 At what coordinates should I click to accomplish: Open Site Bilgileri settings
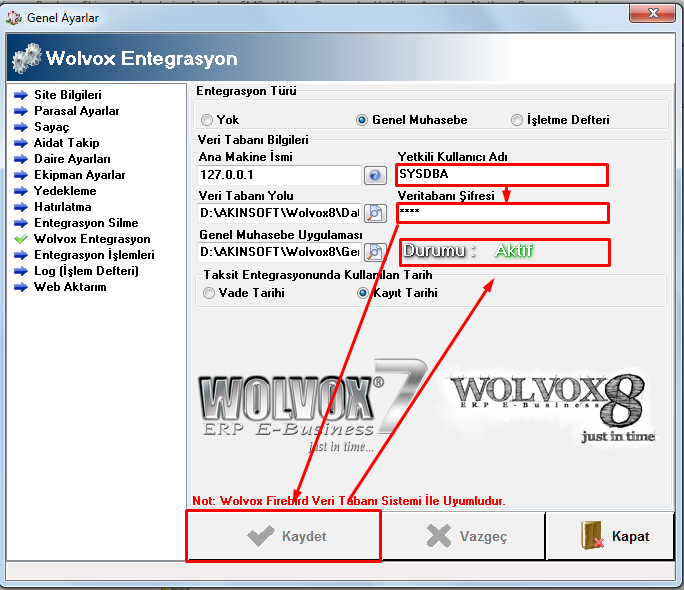coord(68,95)
